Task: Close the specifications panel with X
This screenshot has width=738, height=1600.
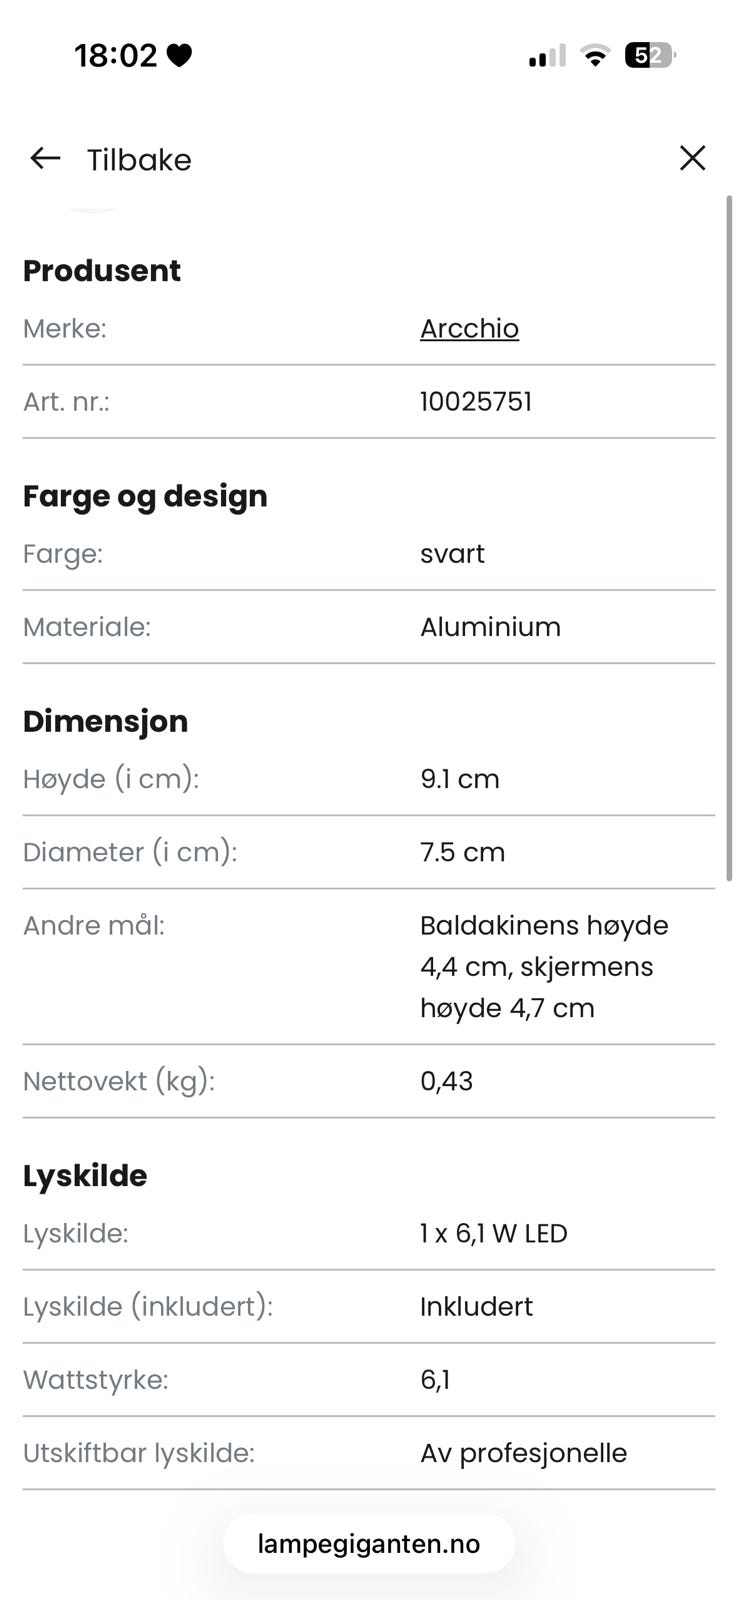Action: tap(692, 158)
